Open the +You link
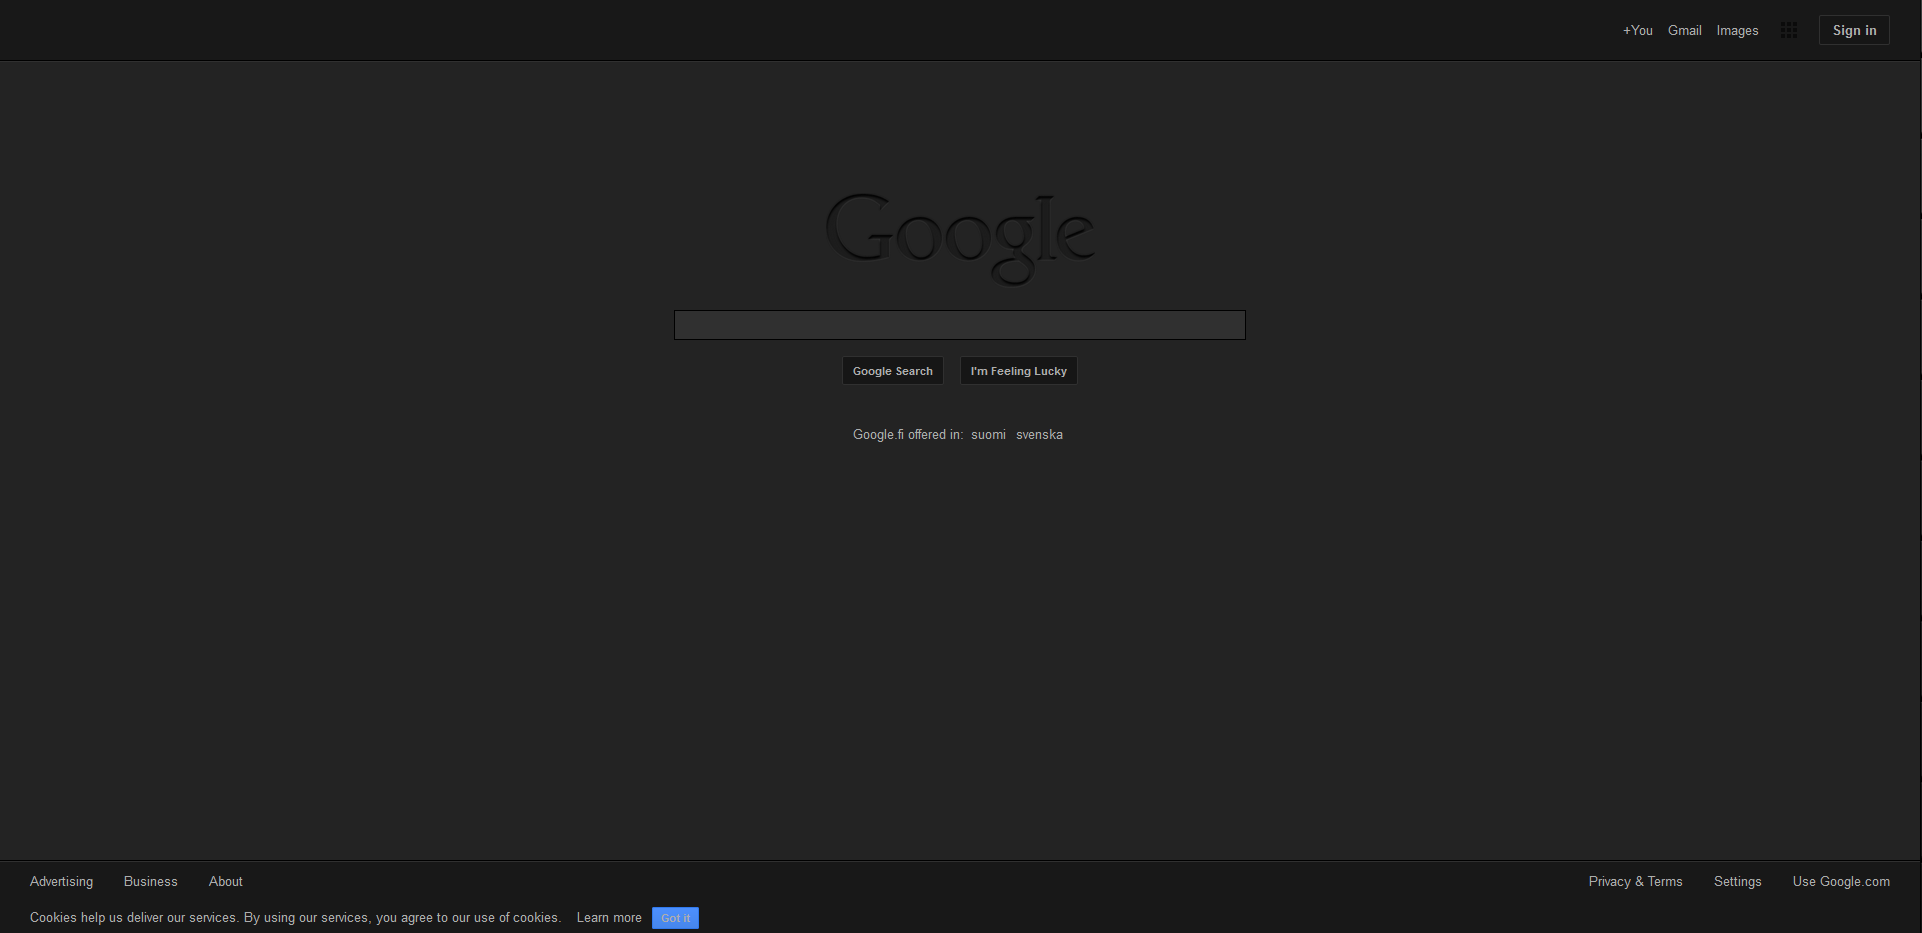 (x=1637, y=31)
